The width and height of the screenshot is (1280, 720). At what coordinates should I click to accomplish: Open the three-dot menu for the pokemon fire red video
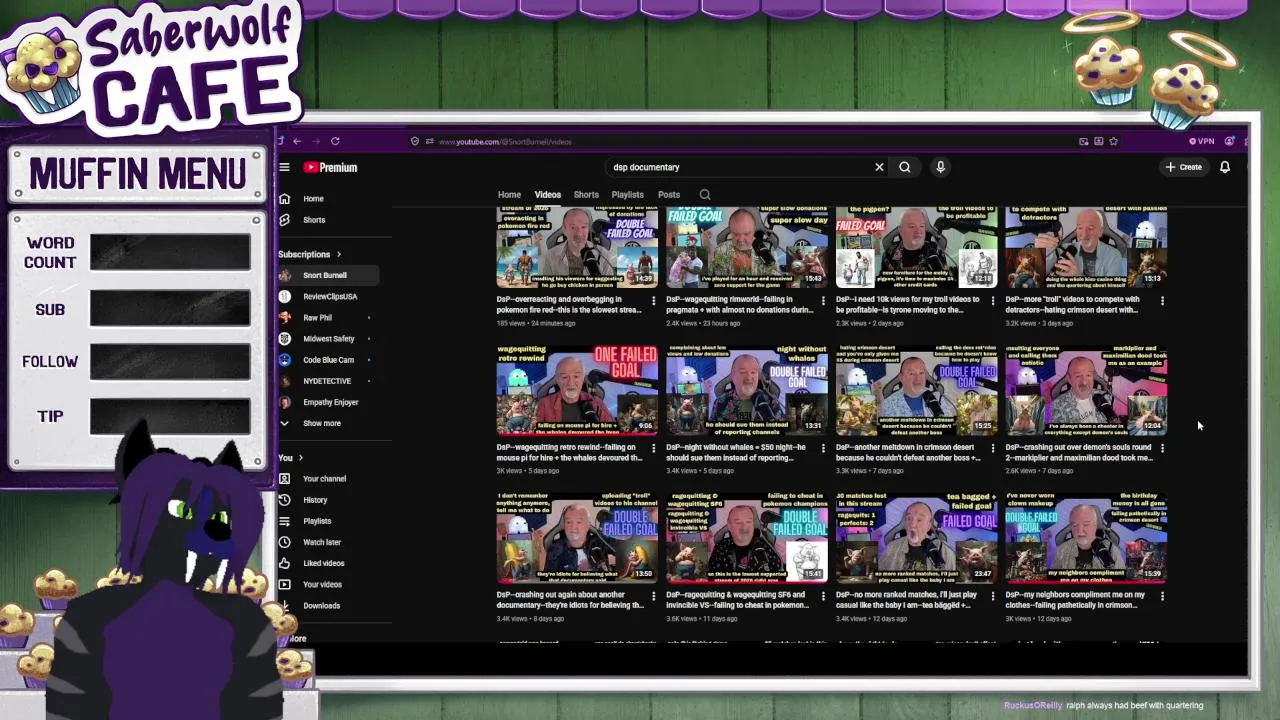654,300
